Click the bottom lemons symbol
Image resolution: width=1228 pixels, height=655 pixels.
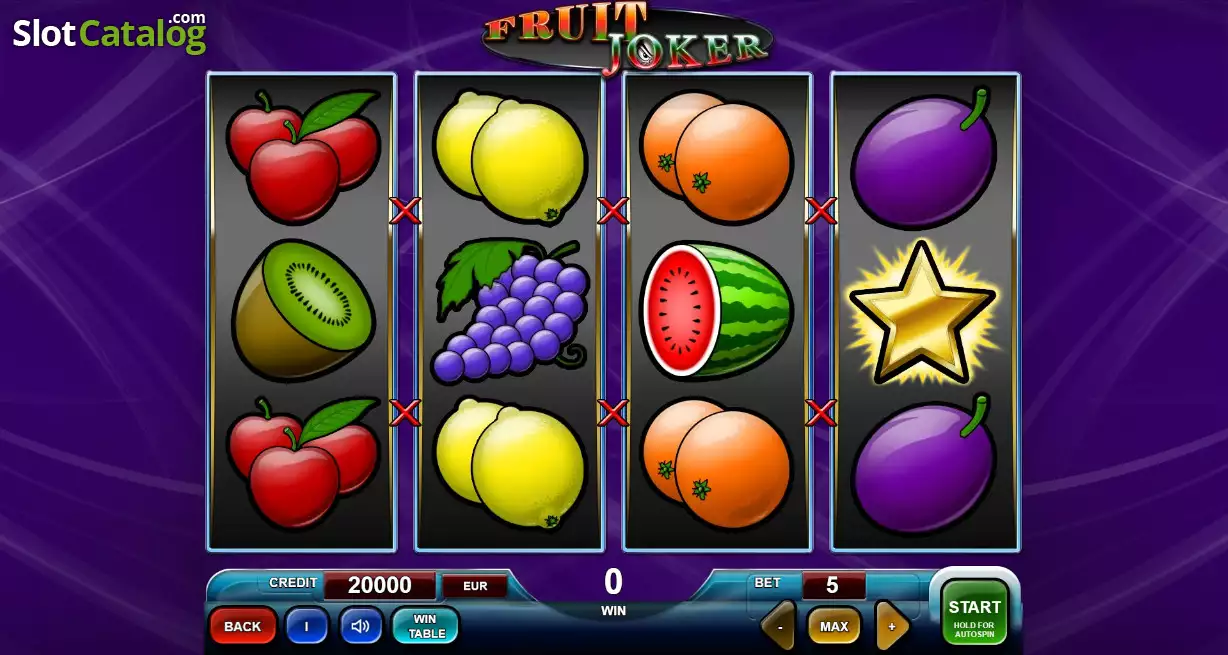click(x=510, y=463)
